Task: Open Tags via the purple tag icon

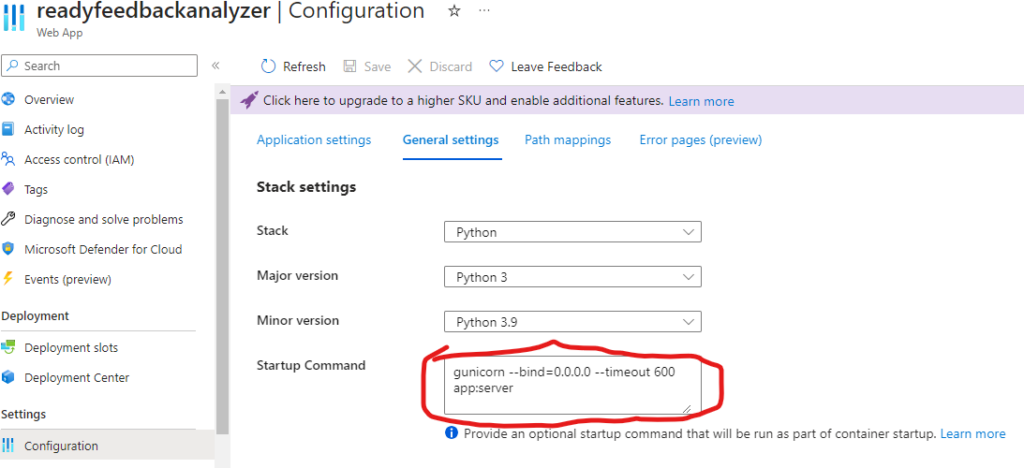Action: (9, 189)
